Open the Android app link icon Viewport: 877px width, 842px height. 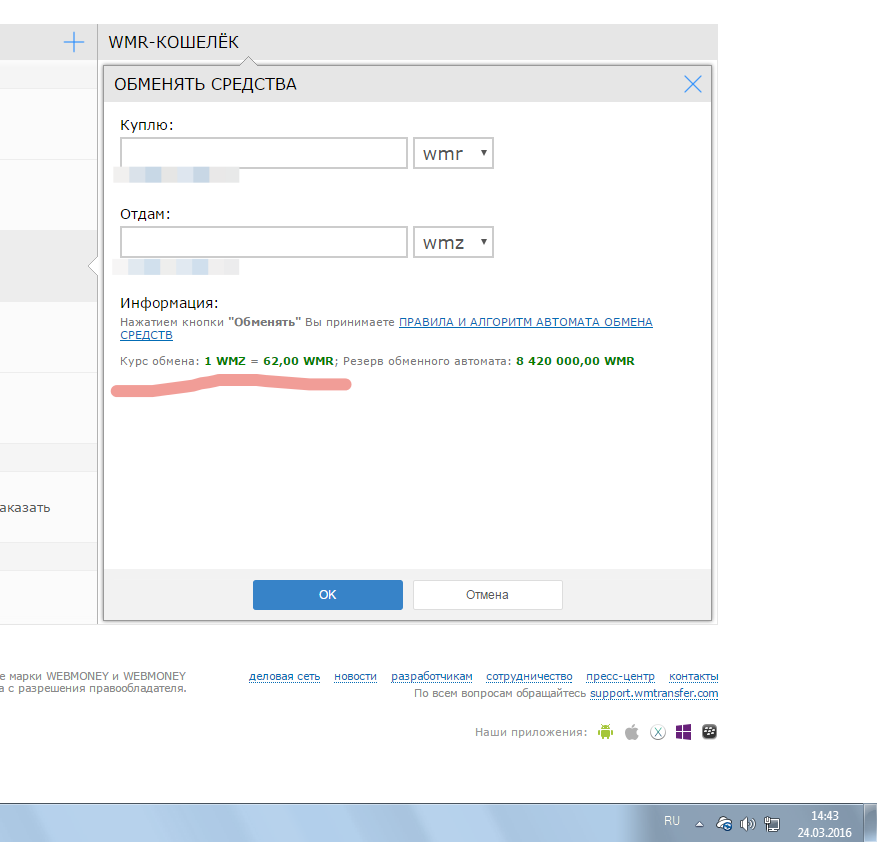click(x=604, y=732)
